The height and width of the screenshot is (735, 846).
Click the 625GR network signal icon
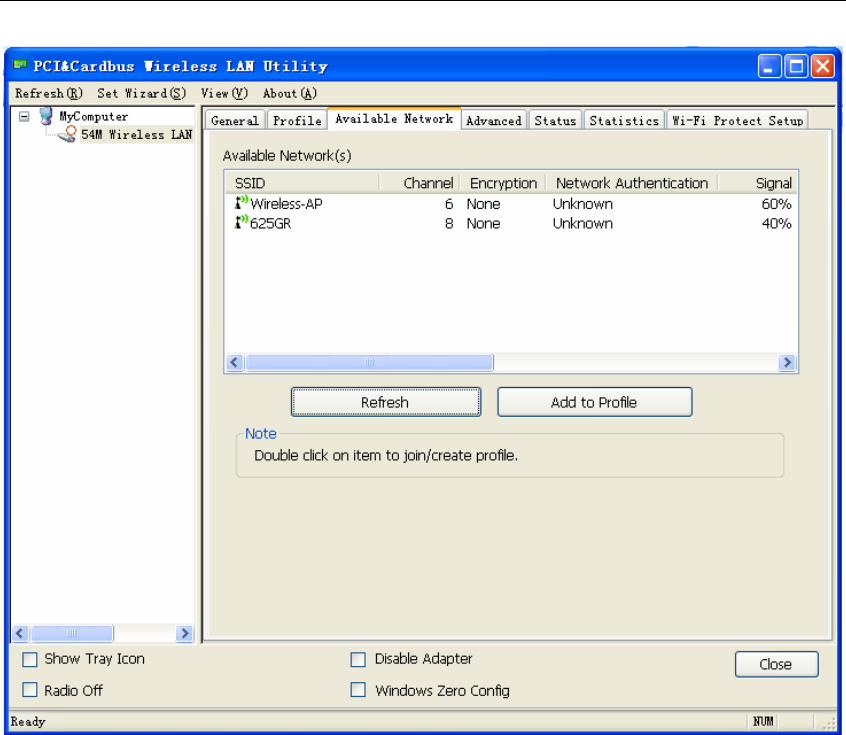[x=241, y=224]
